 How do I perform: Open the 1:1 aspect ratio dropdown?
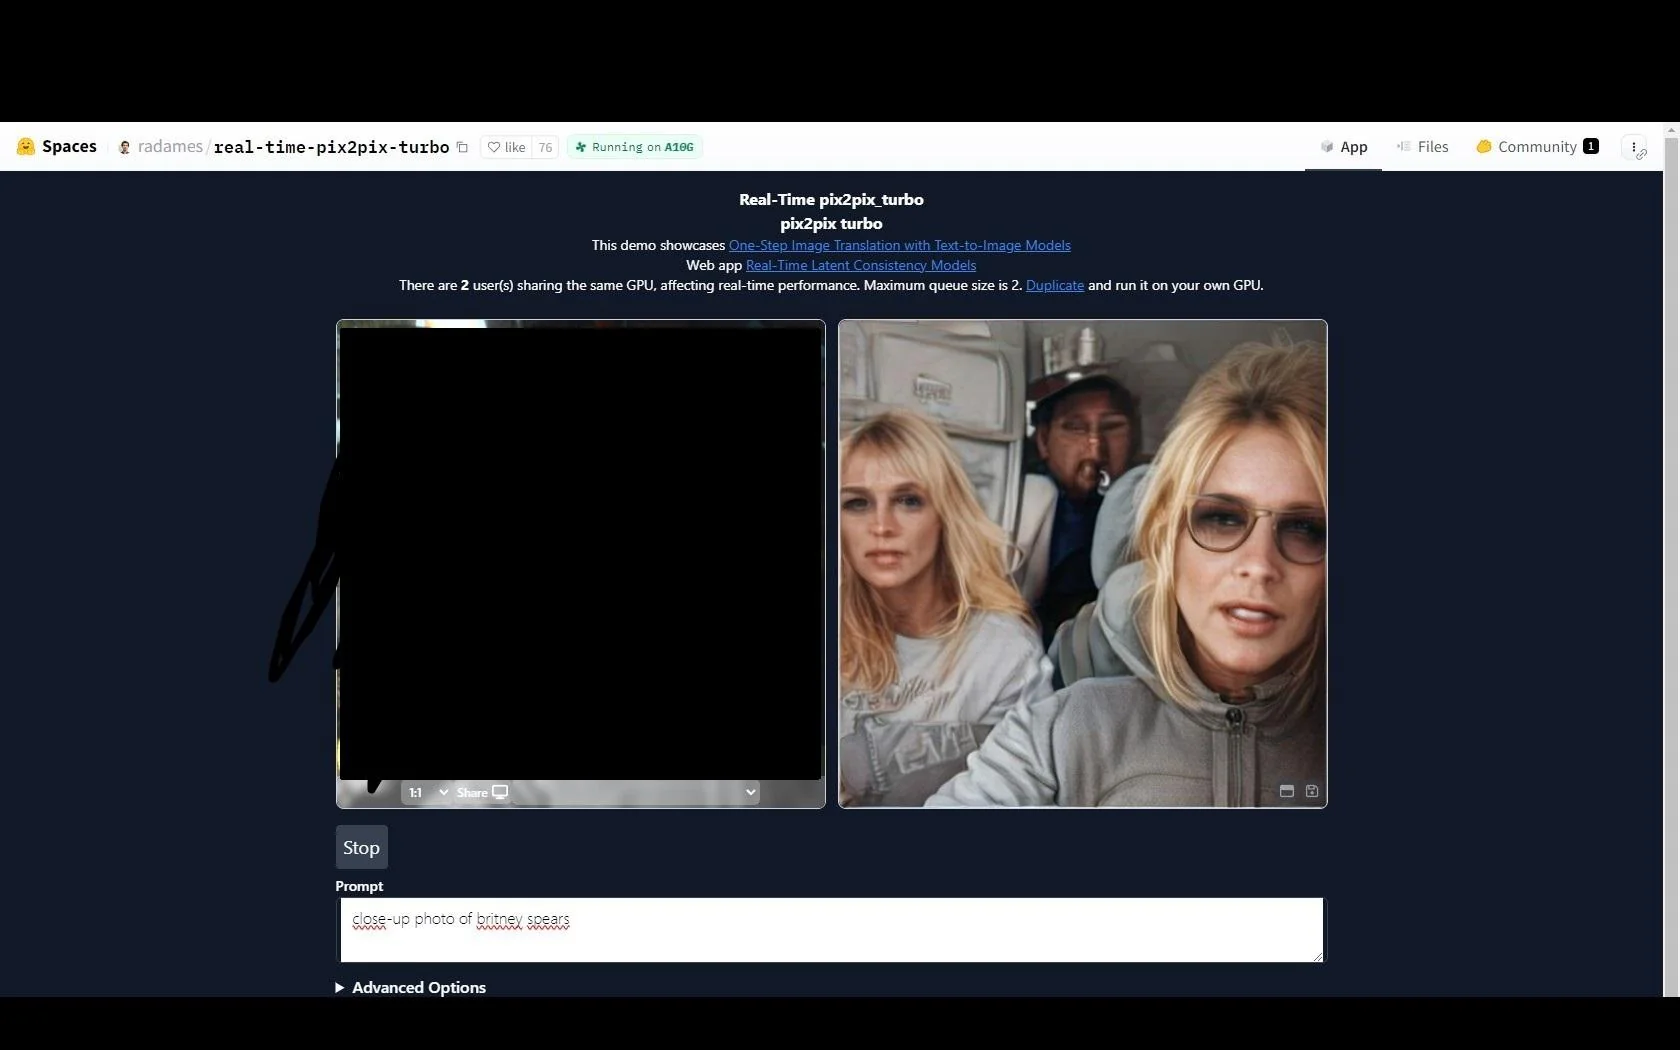[x=428, y=792]
